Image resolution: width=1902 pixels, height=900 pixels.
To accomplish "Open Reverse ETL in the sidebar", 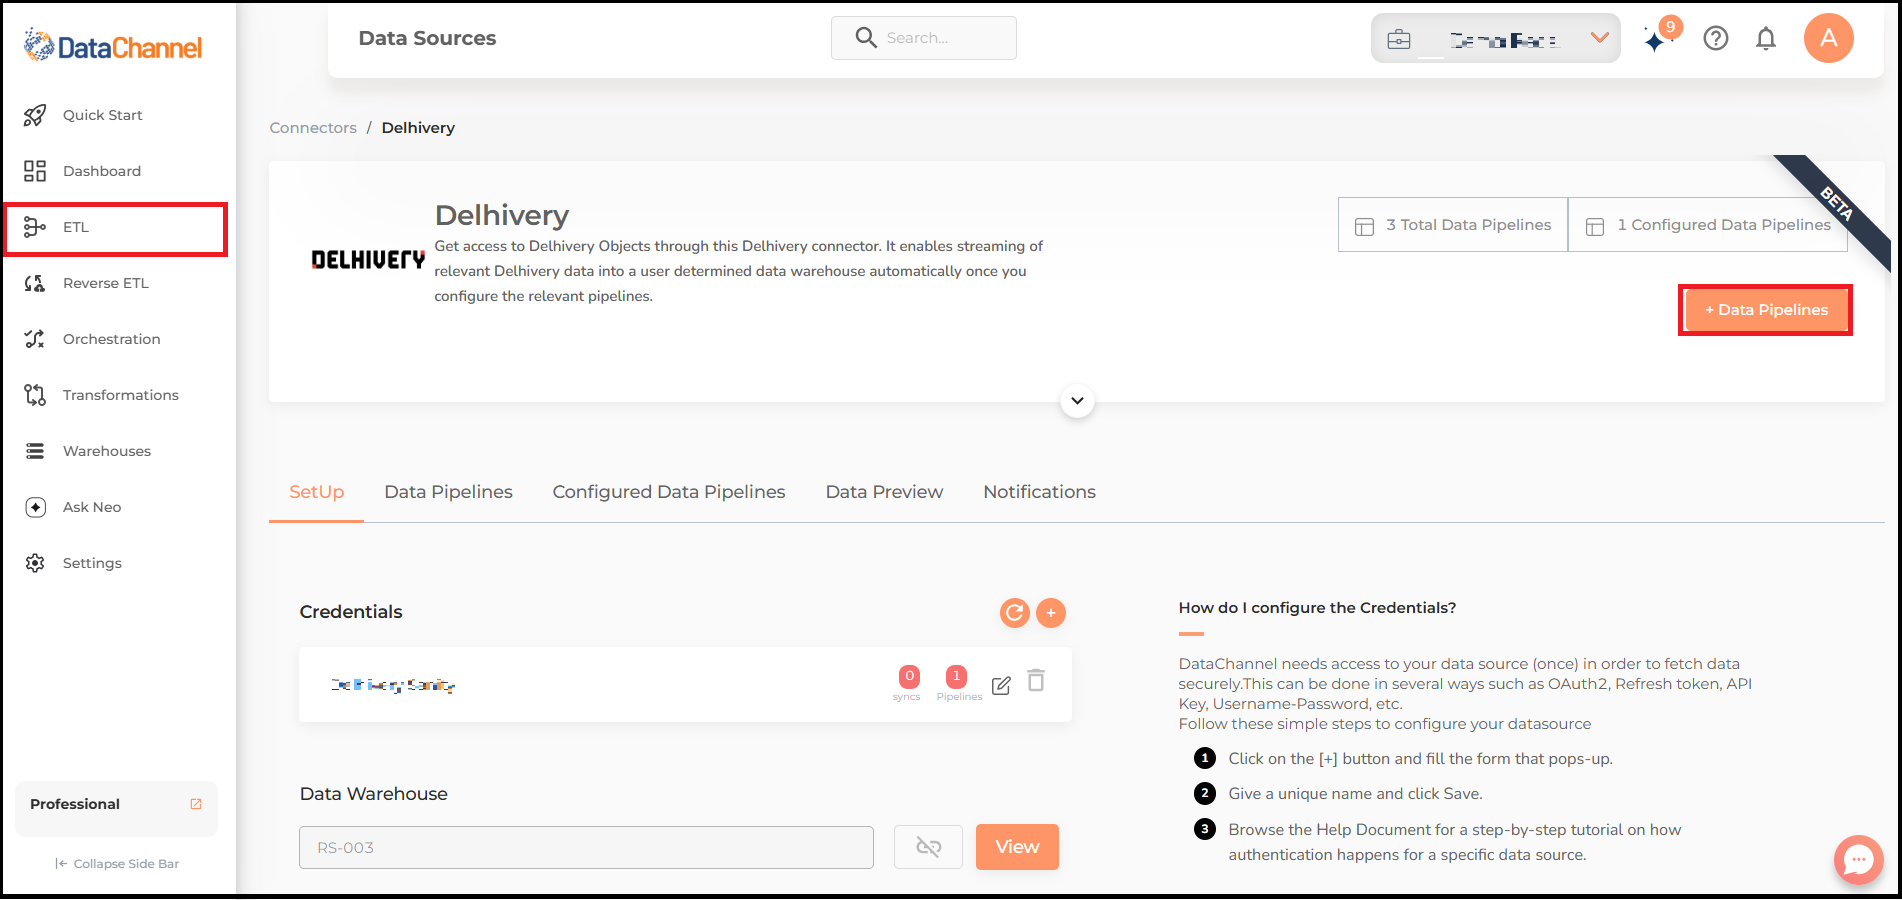I will click(105, 283).
